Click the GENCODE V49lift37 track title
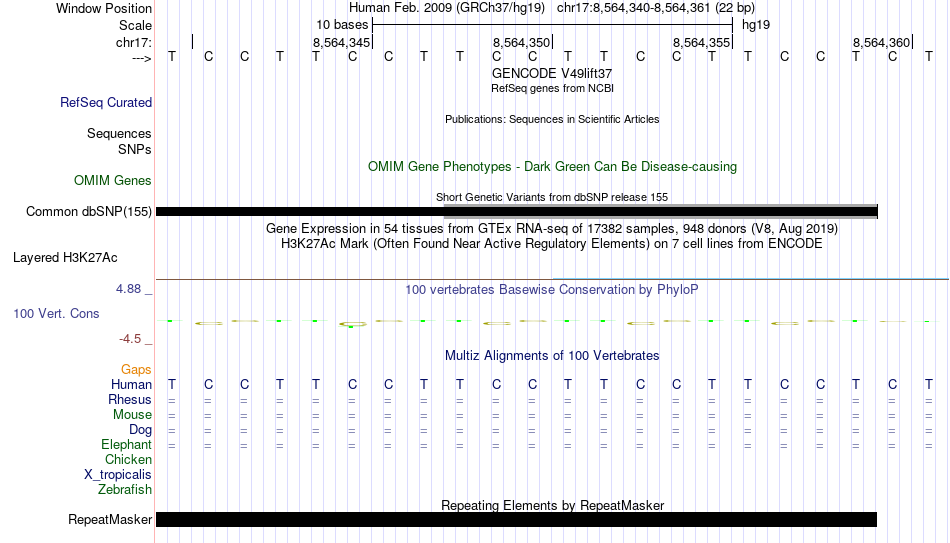The image size is (950, 543). pos(552,73)
